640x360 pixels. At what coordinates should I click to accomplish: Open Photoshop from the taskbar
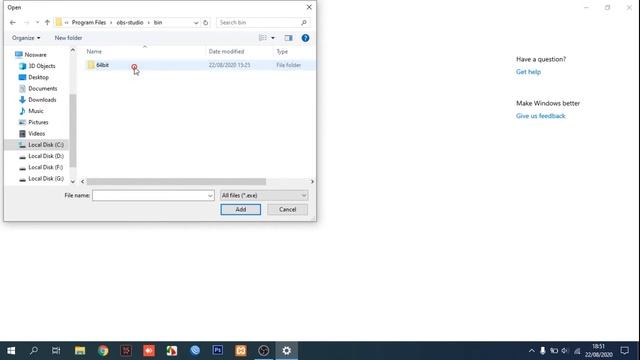point(218,351)
